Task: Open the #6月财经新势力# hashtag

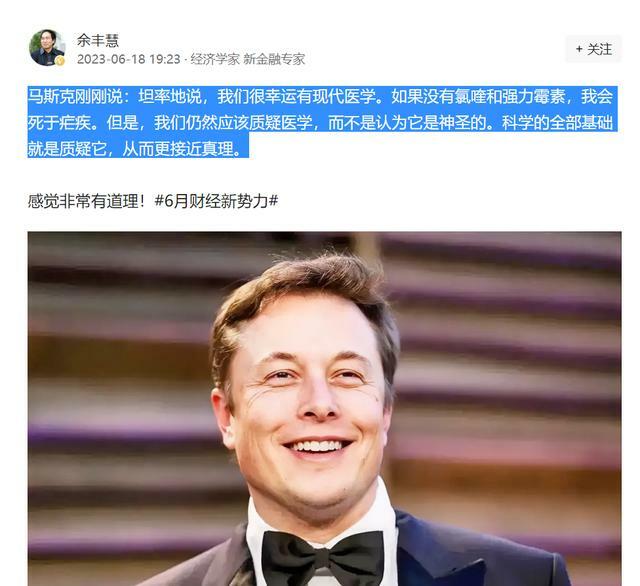Action: [x=217, y=201]
